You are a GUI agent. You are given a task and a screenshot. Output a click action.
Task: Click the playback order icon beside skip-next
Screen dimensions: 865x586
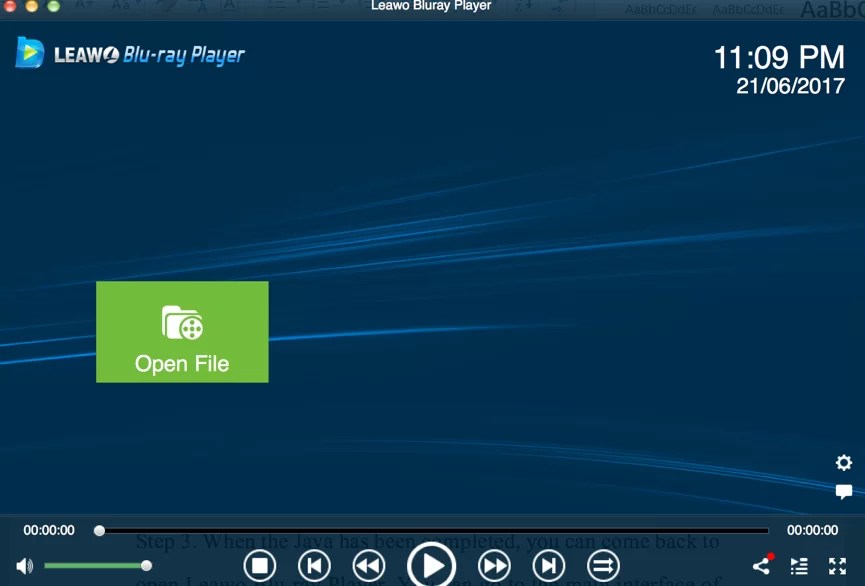[x=603, y=565]
